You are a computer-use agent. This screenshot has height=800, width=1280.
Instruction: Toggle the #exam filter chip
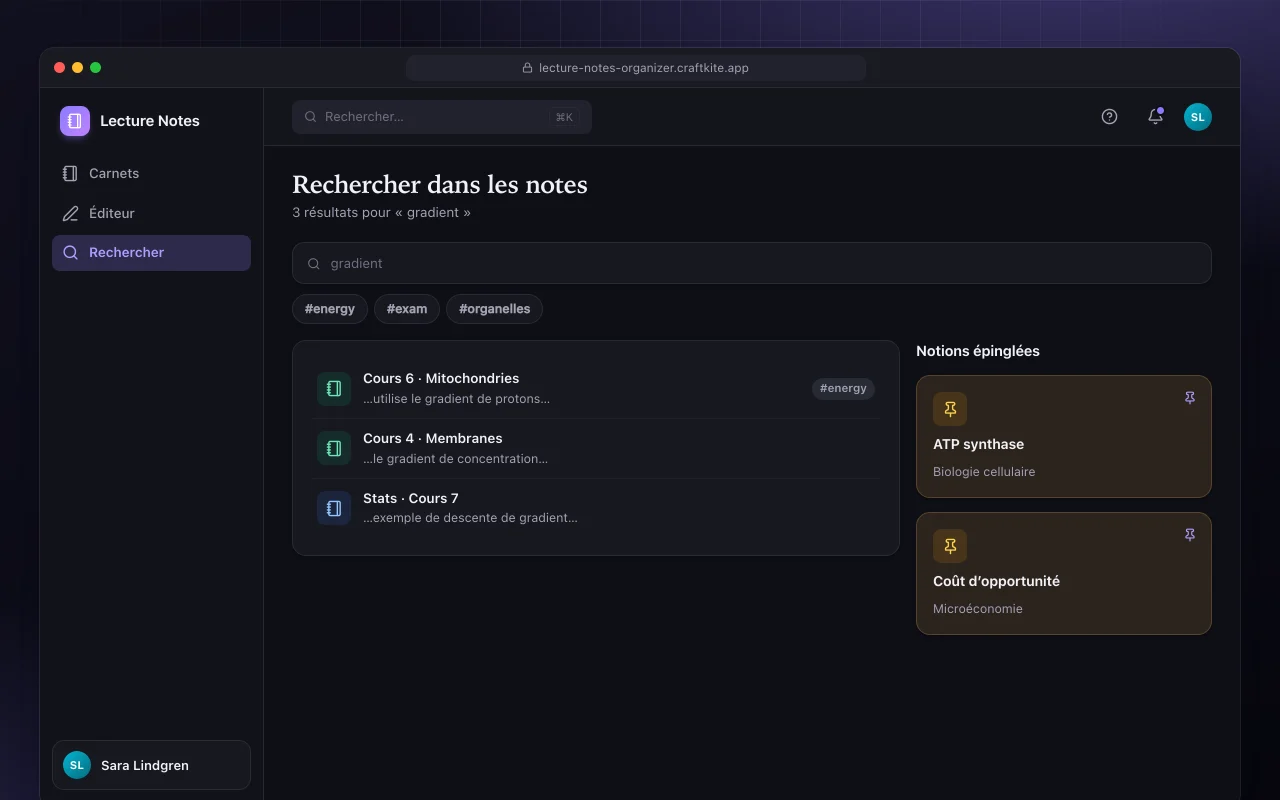pos(407,309)
